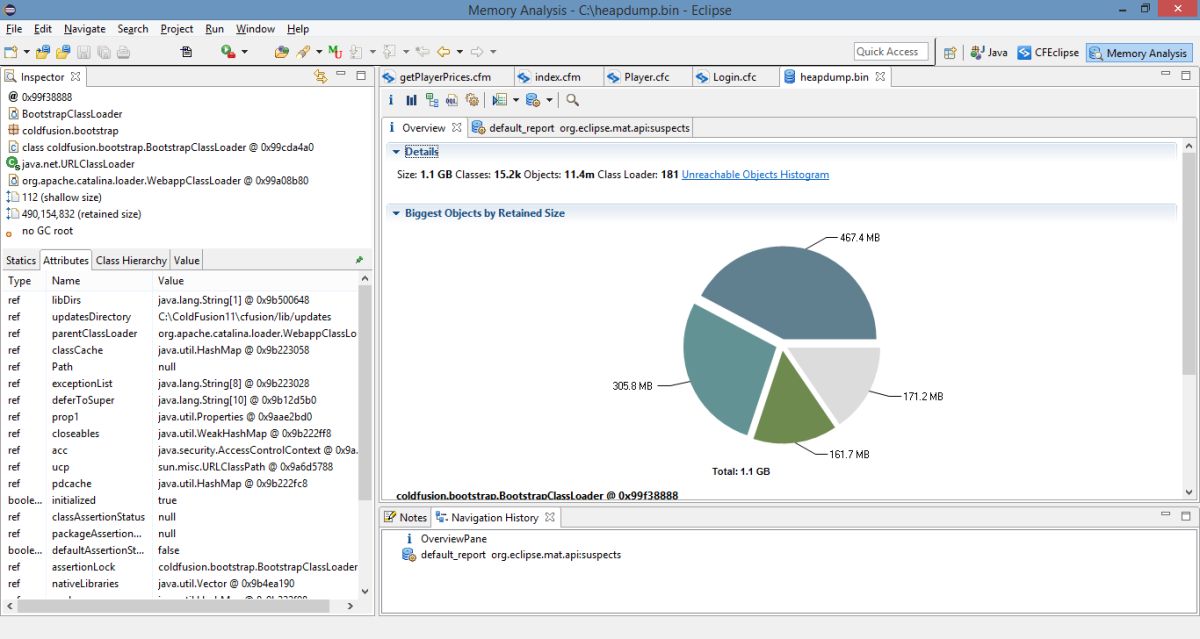Viewport: 1200px width, 639px height.
Task: Collapse Biggest Objects by Retained Size section
Action: (x=396, y=213)
